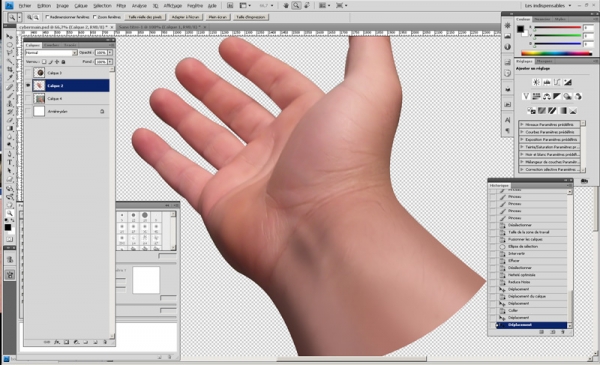Add a Color Balance adjustment (scales icon)
Screen dimensions: 600x365
pyautogui.click(x=546, y=96)
